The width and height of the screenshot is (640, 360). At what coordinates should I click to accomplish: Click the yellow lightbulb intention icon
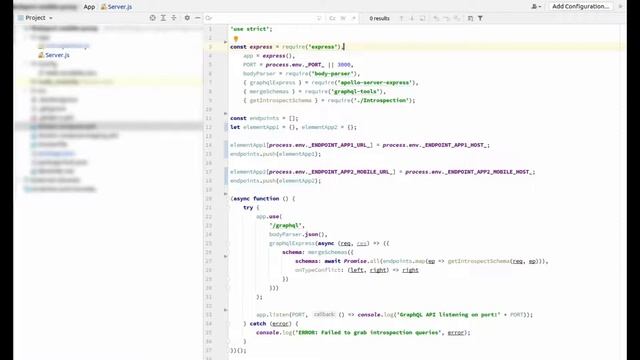(236, 39)
